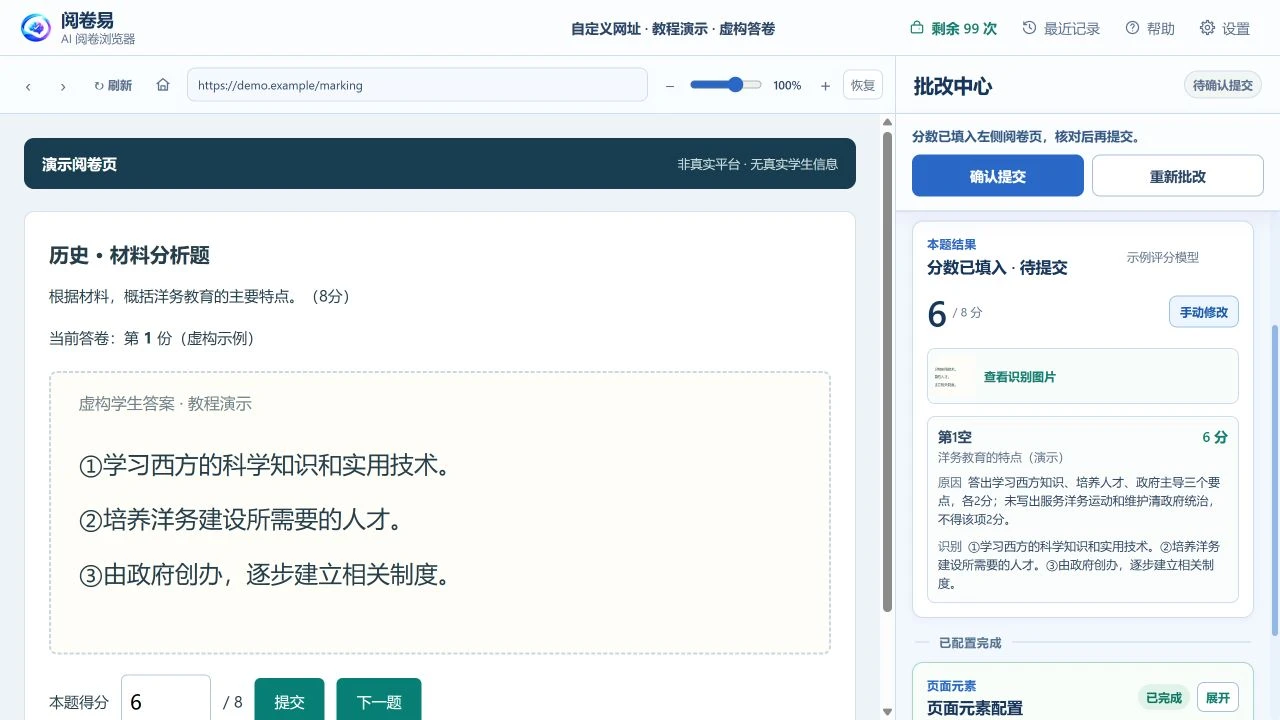Click the browser back arrow
1280x720 pixels.
click(x=28, y=86)
